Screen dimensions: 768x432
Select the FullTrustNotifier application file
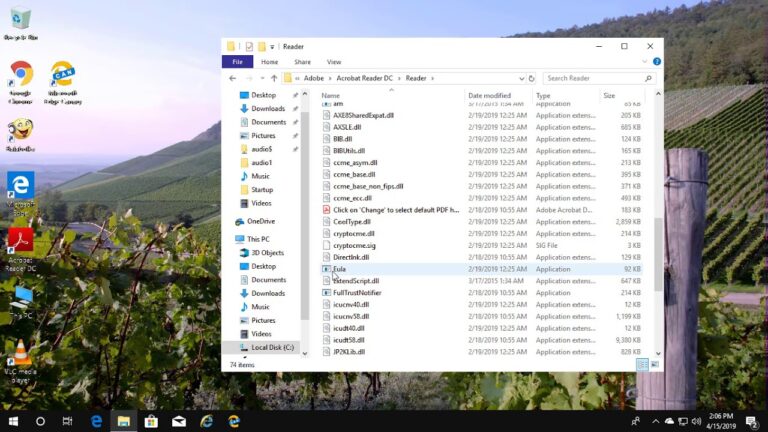(359, 293)
